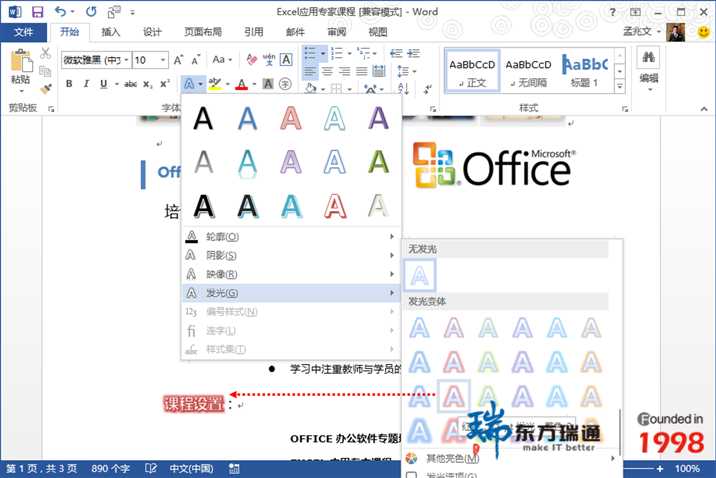Click 中文(中国) language indicator in status bar
This screenshot has height=478, width=716.
coord(191,468)
